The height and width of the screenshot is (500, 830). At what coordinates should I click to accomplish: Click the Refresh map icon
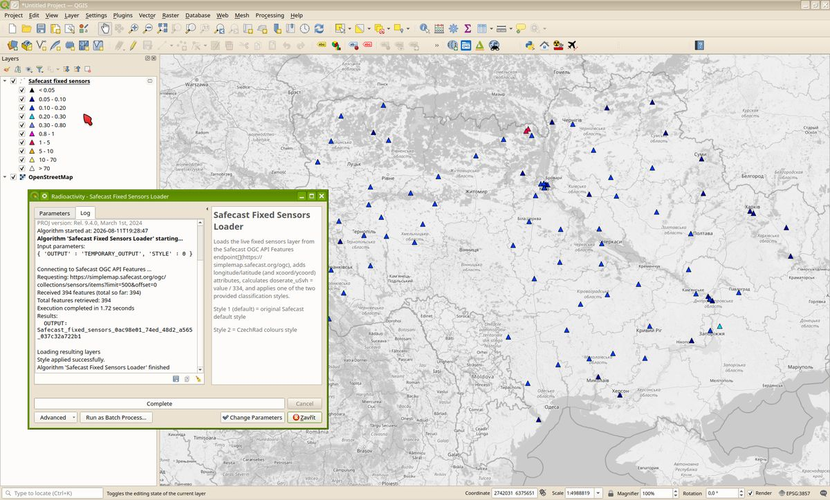point(319,29)
